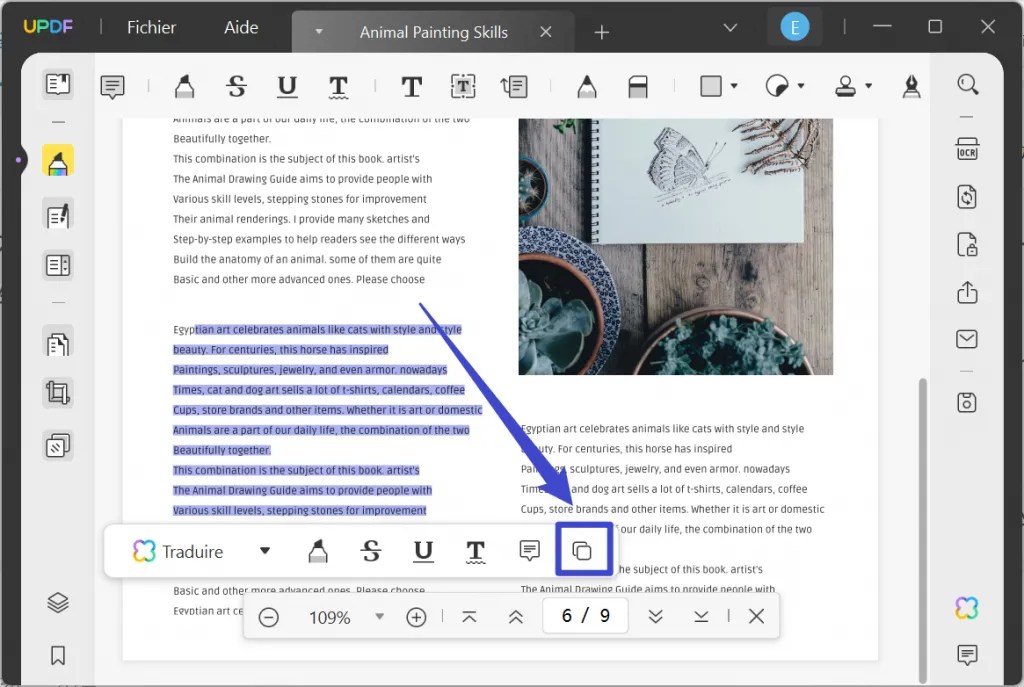
Task: Select the Text comment tool in top toolbar
Action: (x=411, y=86)
